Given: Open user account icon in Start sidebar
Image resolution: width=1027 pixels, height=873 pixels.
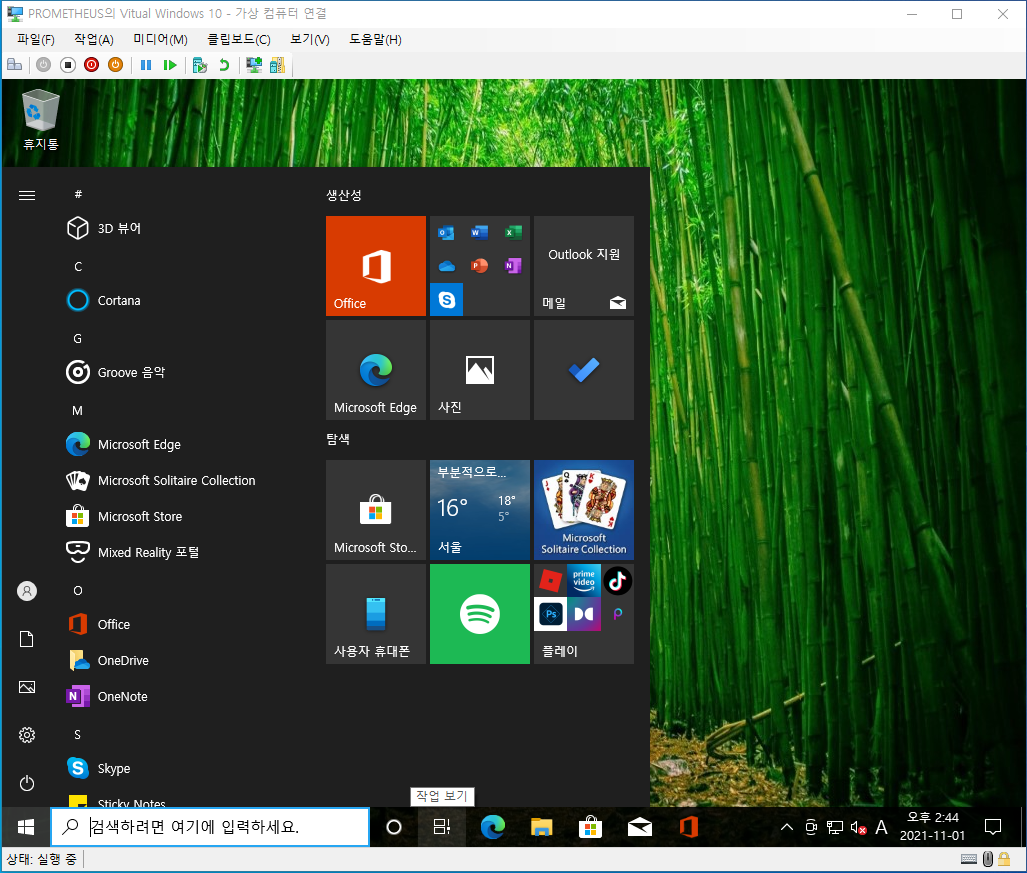Looking at the screenshot, I should point(27,591).
